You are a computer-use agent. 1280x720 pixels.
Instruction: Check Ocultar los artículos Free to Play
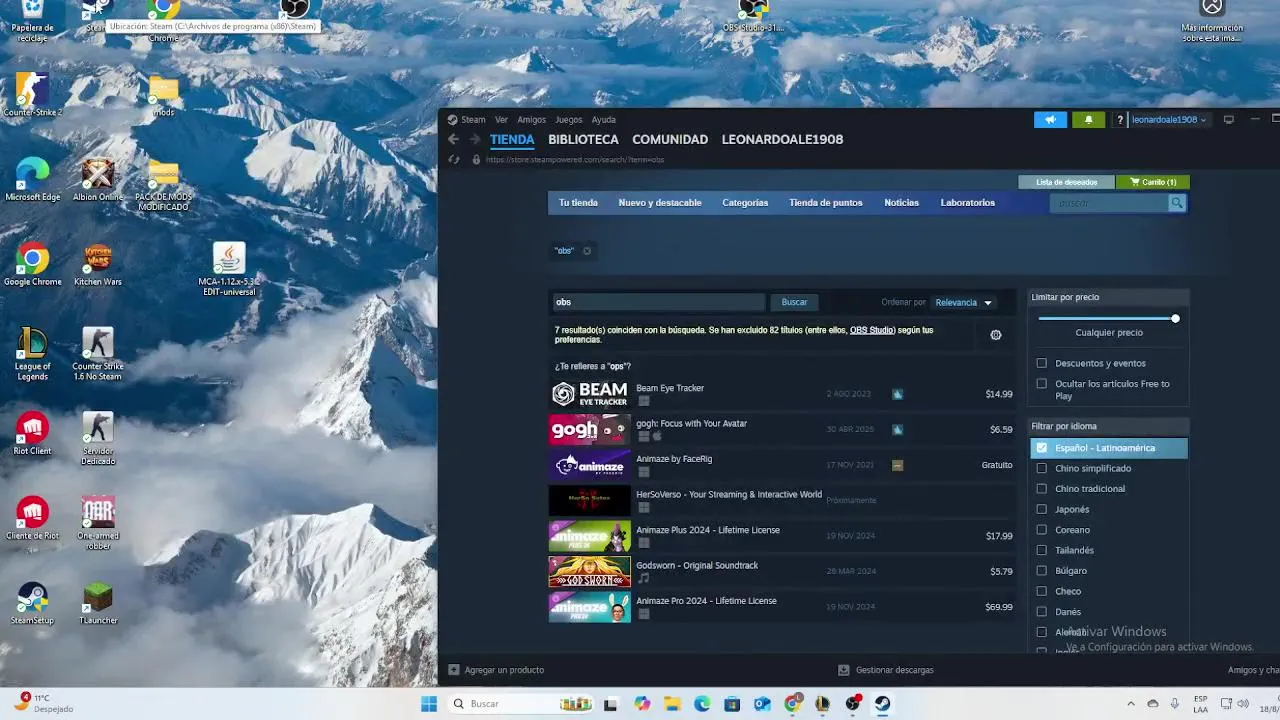click(1042, 384)
